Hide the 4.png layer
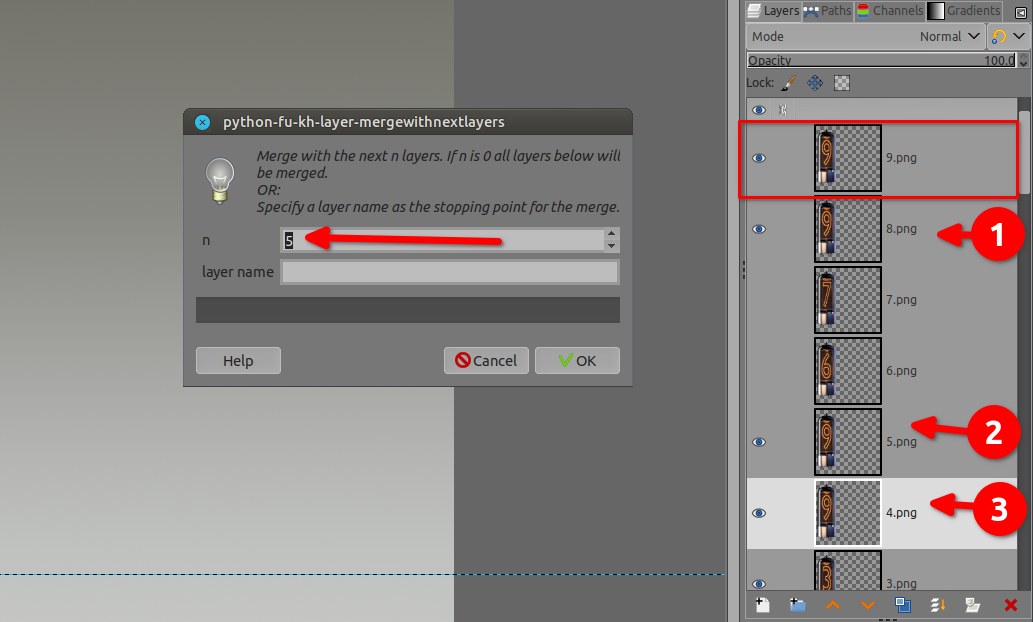Viewport: 1033px width, 622px height. click(x=759, y=513)
